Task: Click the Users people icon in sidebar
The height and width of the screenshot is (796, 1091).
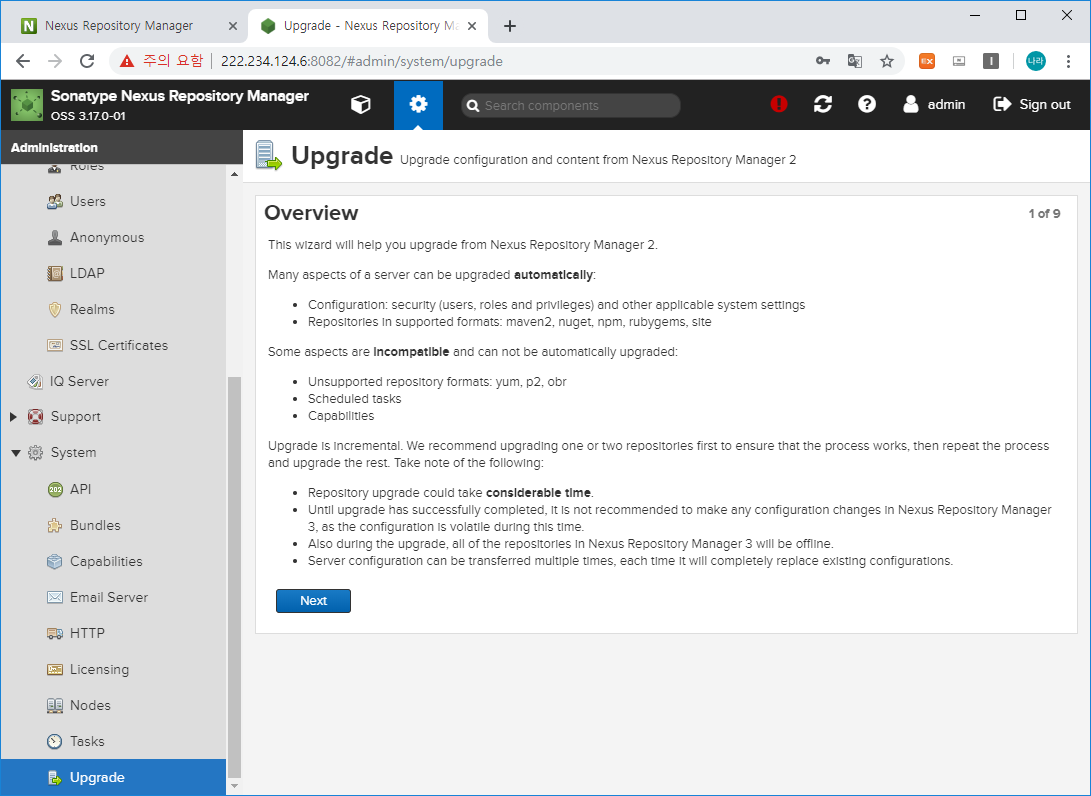Action: point(54,201)
